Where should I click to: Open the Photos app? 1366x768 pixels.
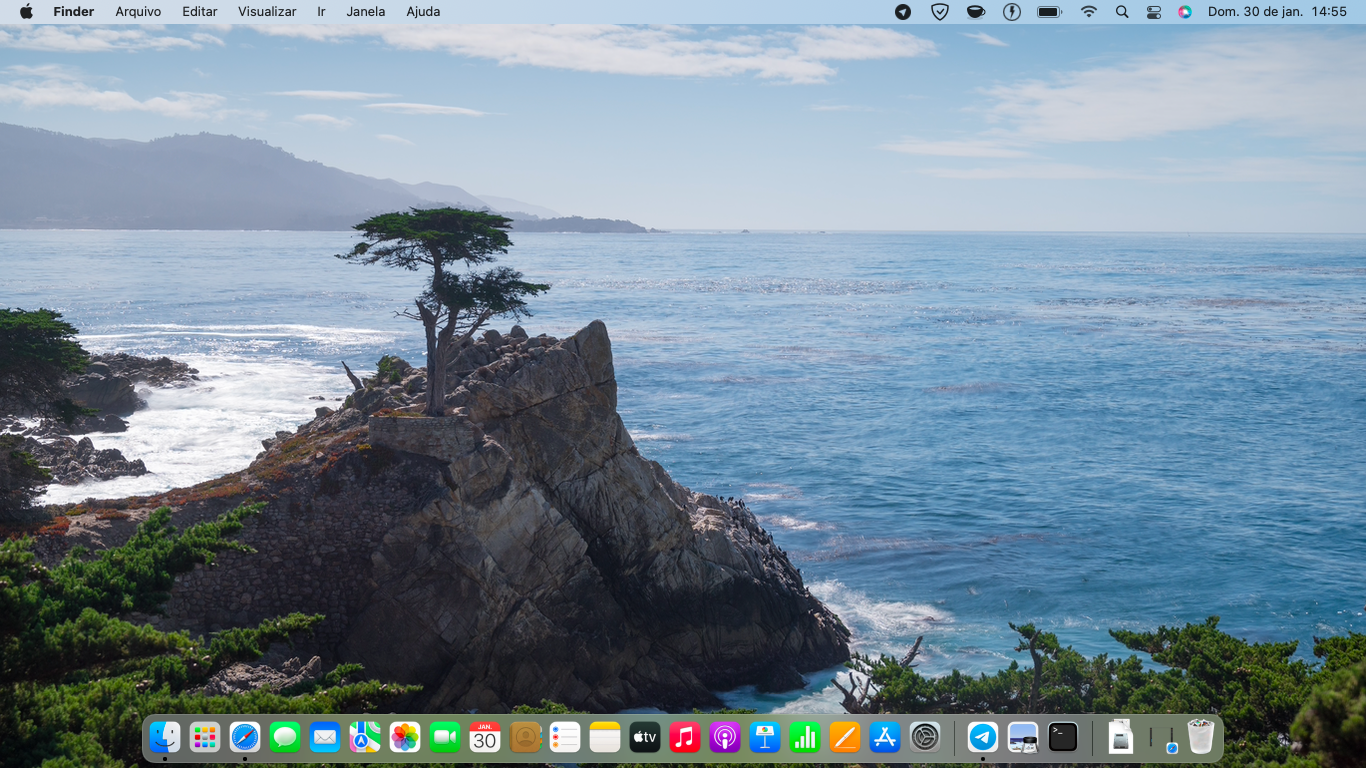(x=405, y=738)
